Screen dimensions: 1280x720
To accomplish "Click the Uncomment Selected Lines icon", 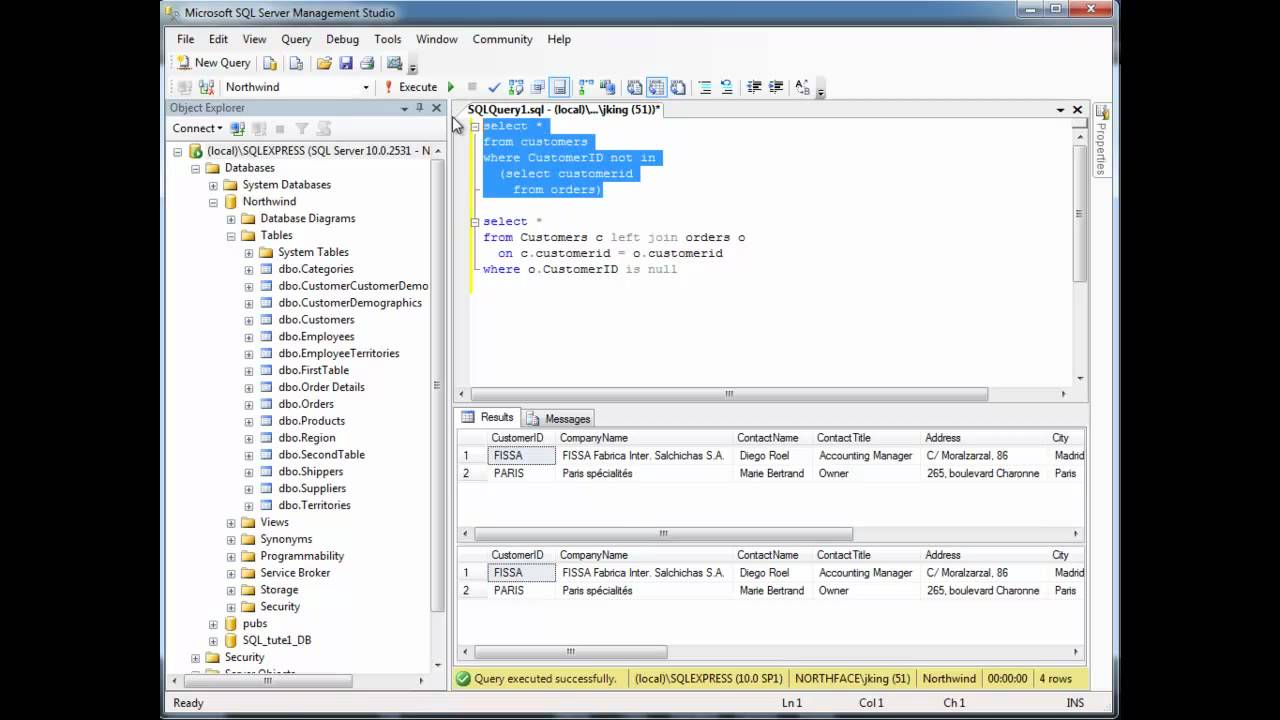I will (727, 87).
